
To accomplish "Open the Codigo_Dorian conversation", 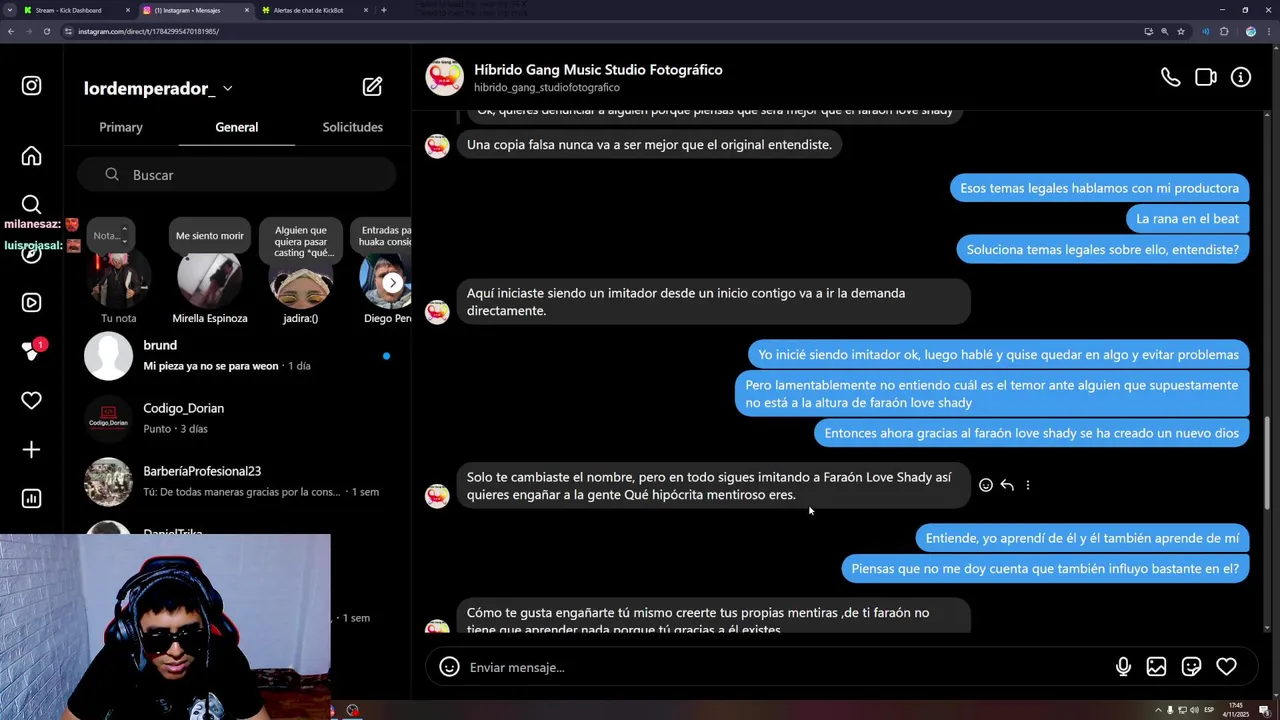I will (237, 418).
